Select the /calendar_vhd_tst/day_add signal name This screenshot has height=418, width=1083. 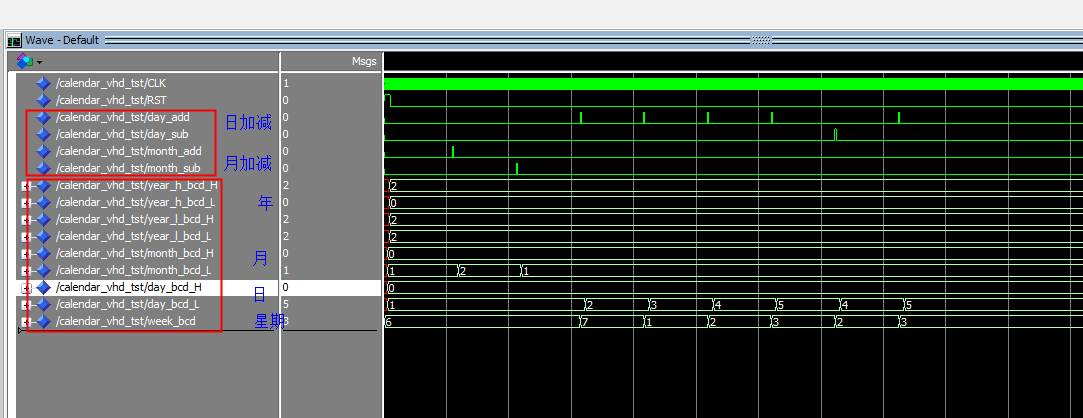click(x=123, y=117)
